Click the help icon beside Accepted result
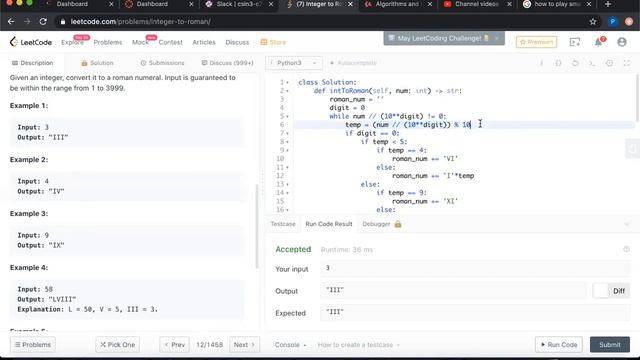This screenshot has width=640, height=360. pos(626,249)
